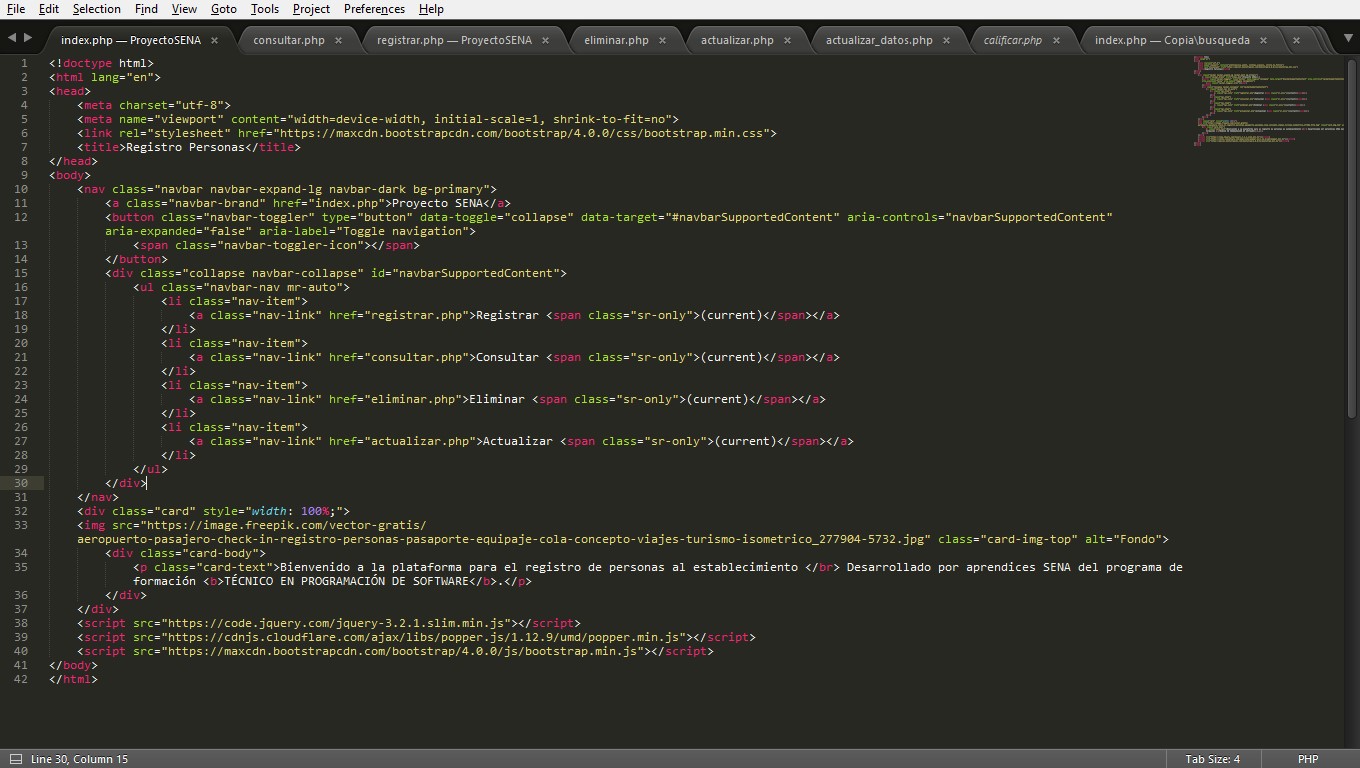Switch to the consultar.php tab
This screenshot has height=768, width=1360.
(288, 40)
